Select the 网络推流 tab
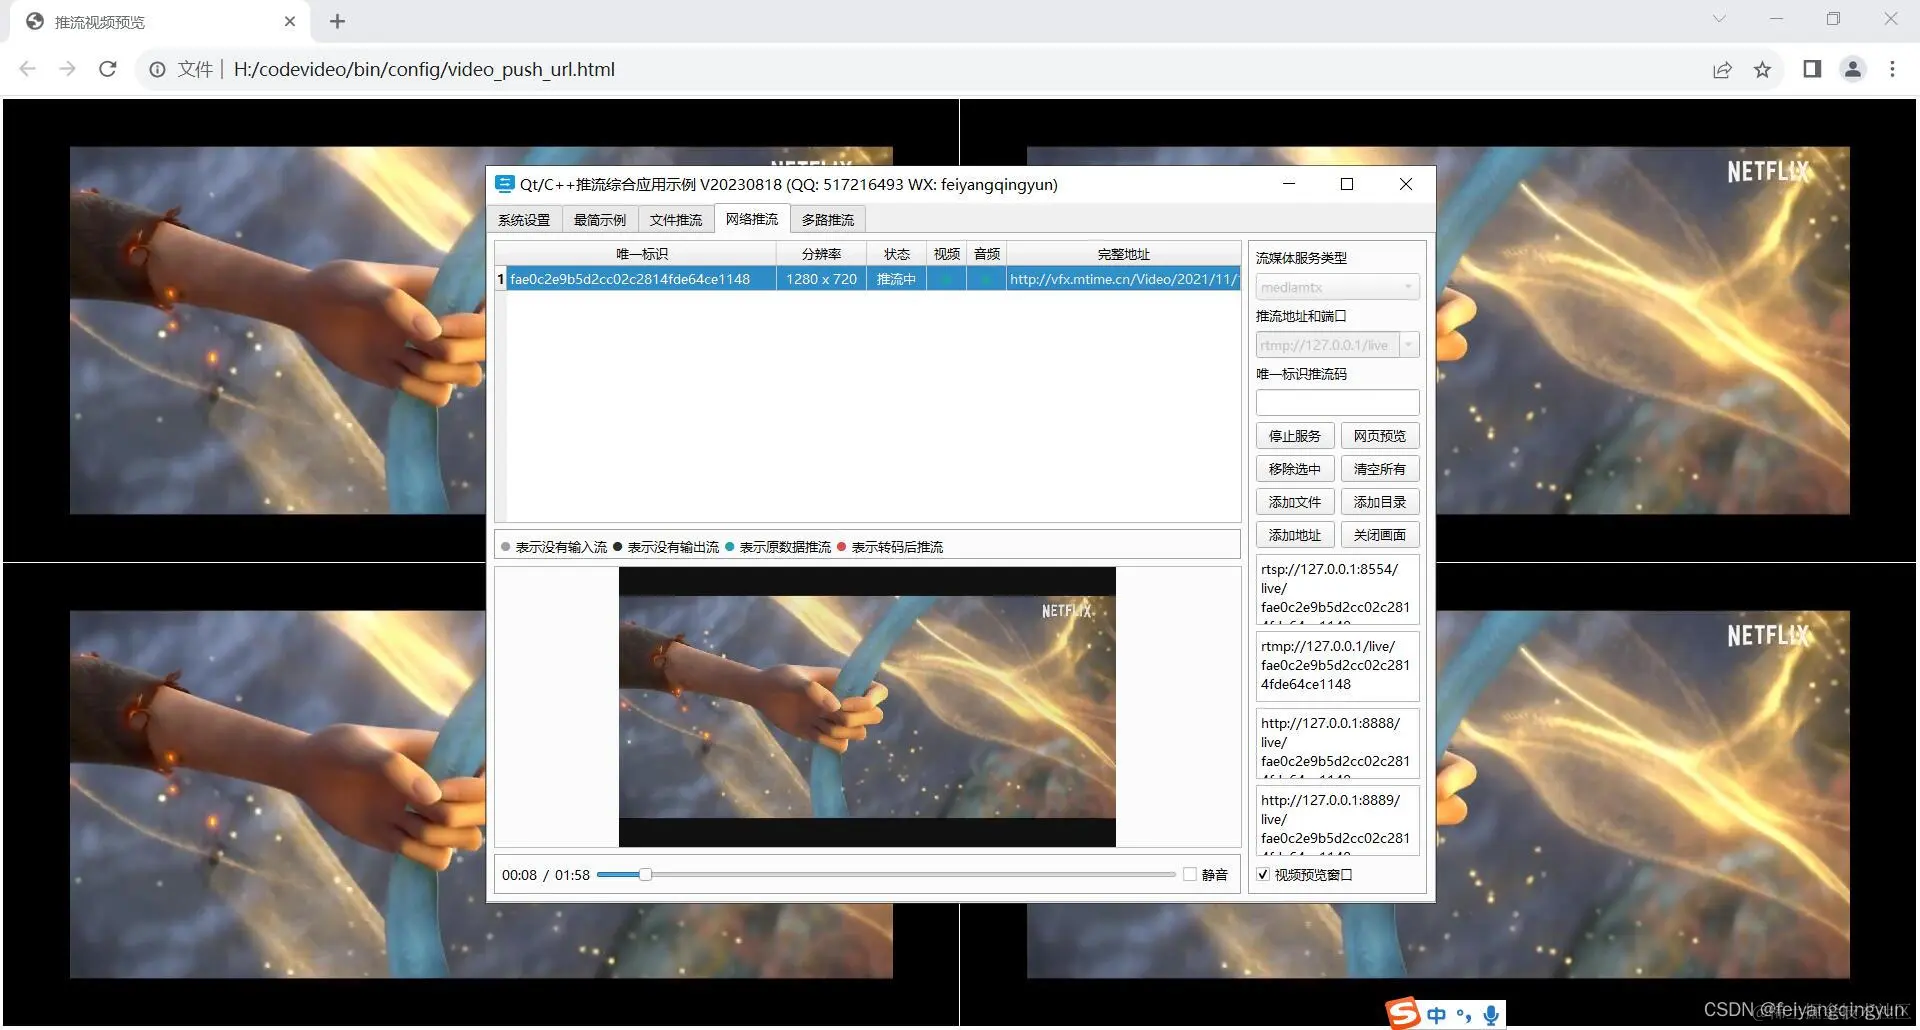This screenshot has width=1920, height=1030. pyautogui.click(x=752, y=219)
